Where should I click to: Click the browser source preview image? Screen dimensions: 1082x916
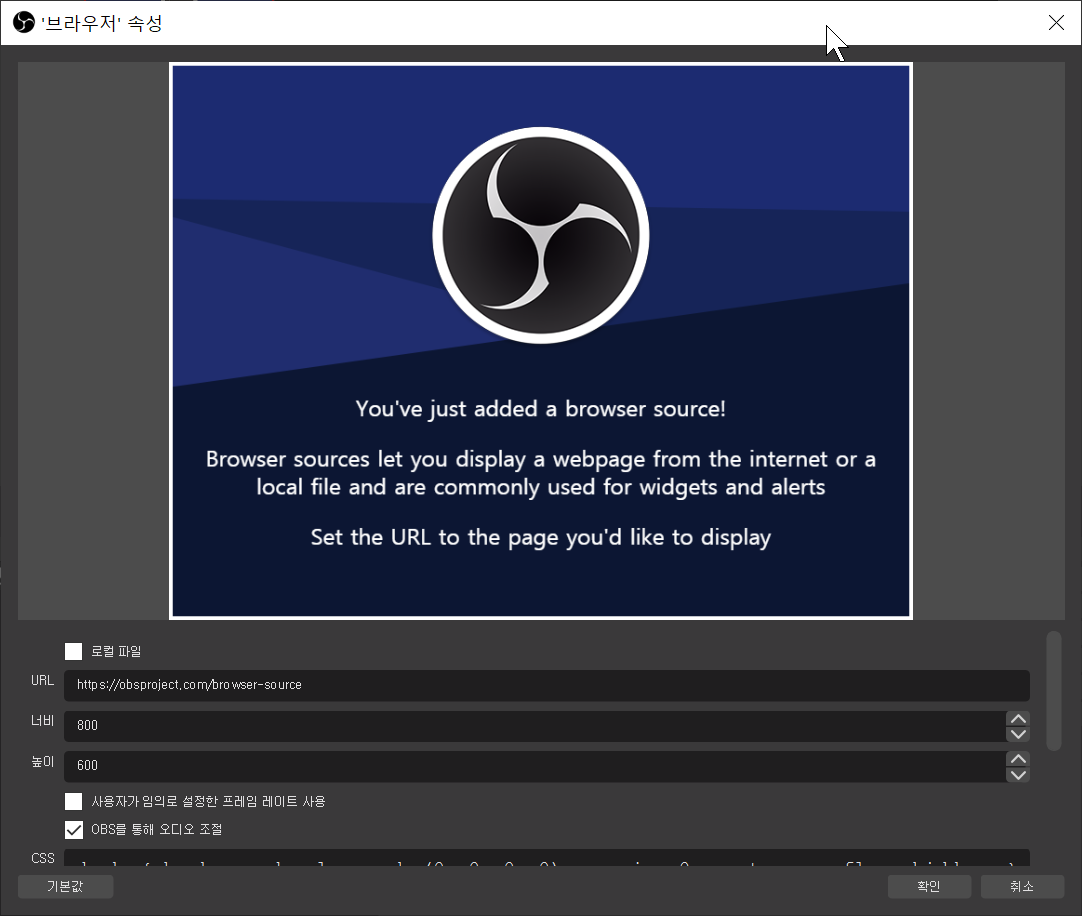(x=541, y=341)
